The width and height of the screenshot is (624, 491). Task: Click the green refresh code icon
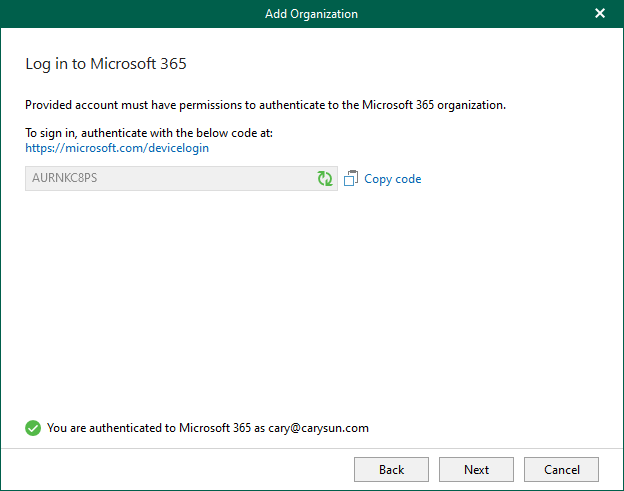pos(325,179)
